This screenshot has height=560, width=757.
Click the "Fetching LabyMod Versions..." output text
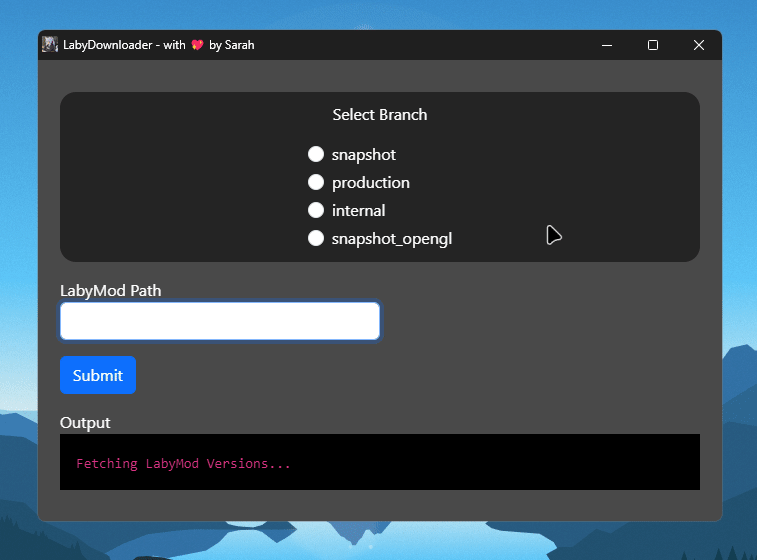click(x=183, y=463)
